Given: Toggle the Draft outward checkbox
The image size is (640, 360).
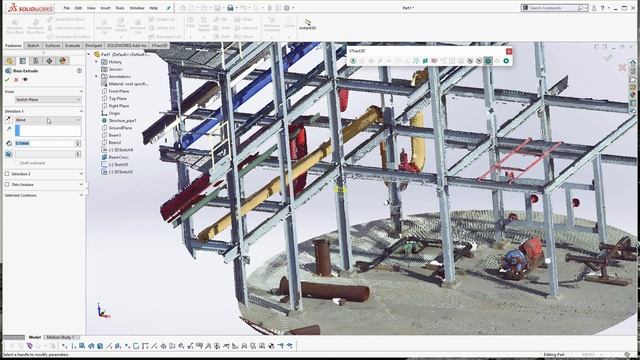Looking at the screenshot, I should tap(17, 163).
